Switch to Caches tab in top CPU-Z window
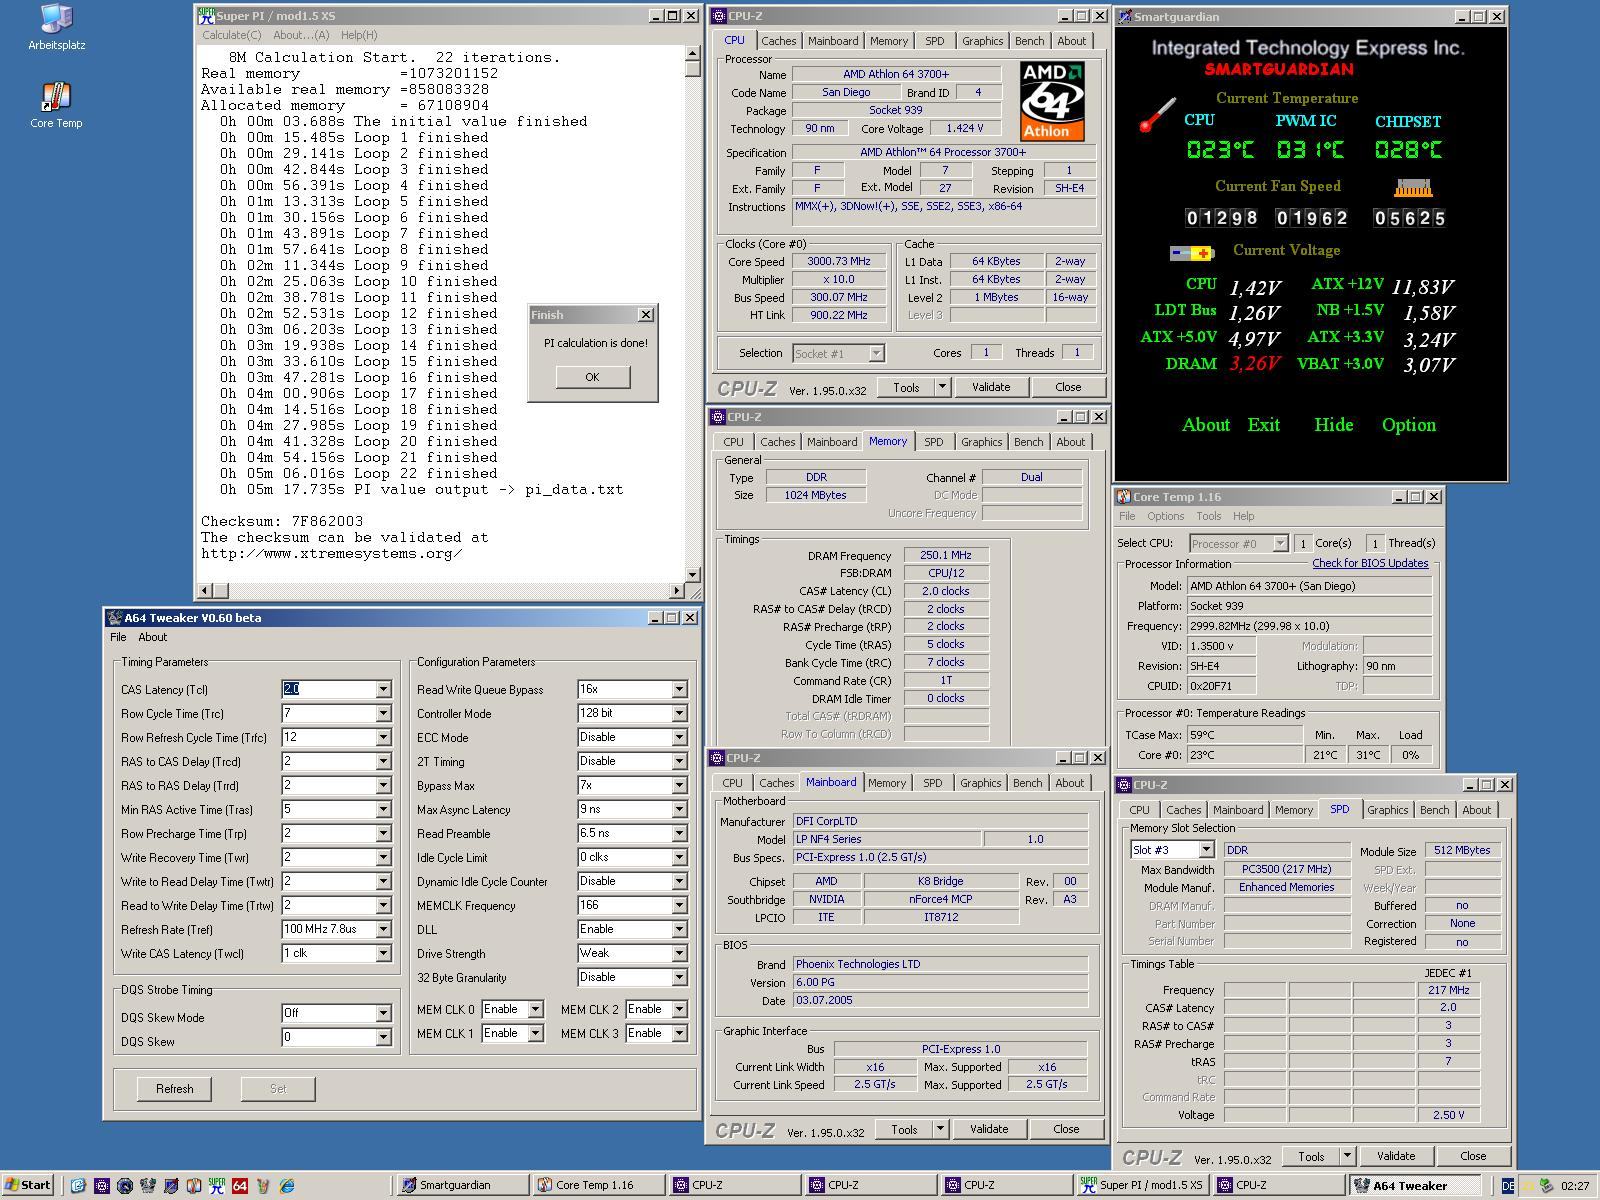Screen dimensions: 1600x1200 coord(778,41)
